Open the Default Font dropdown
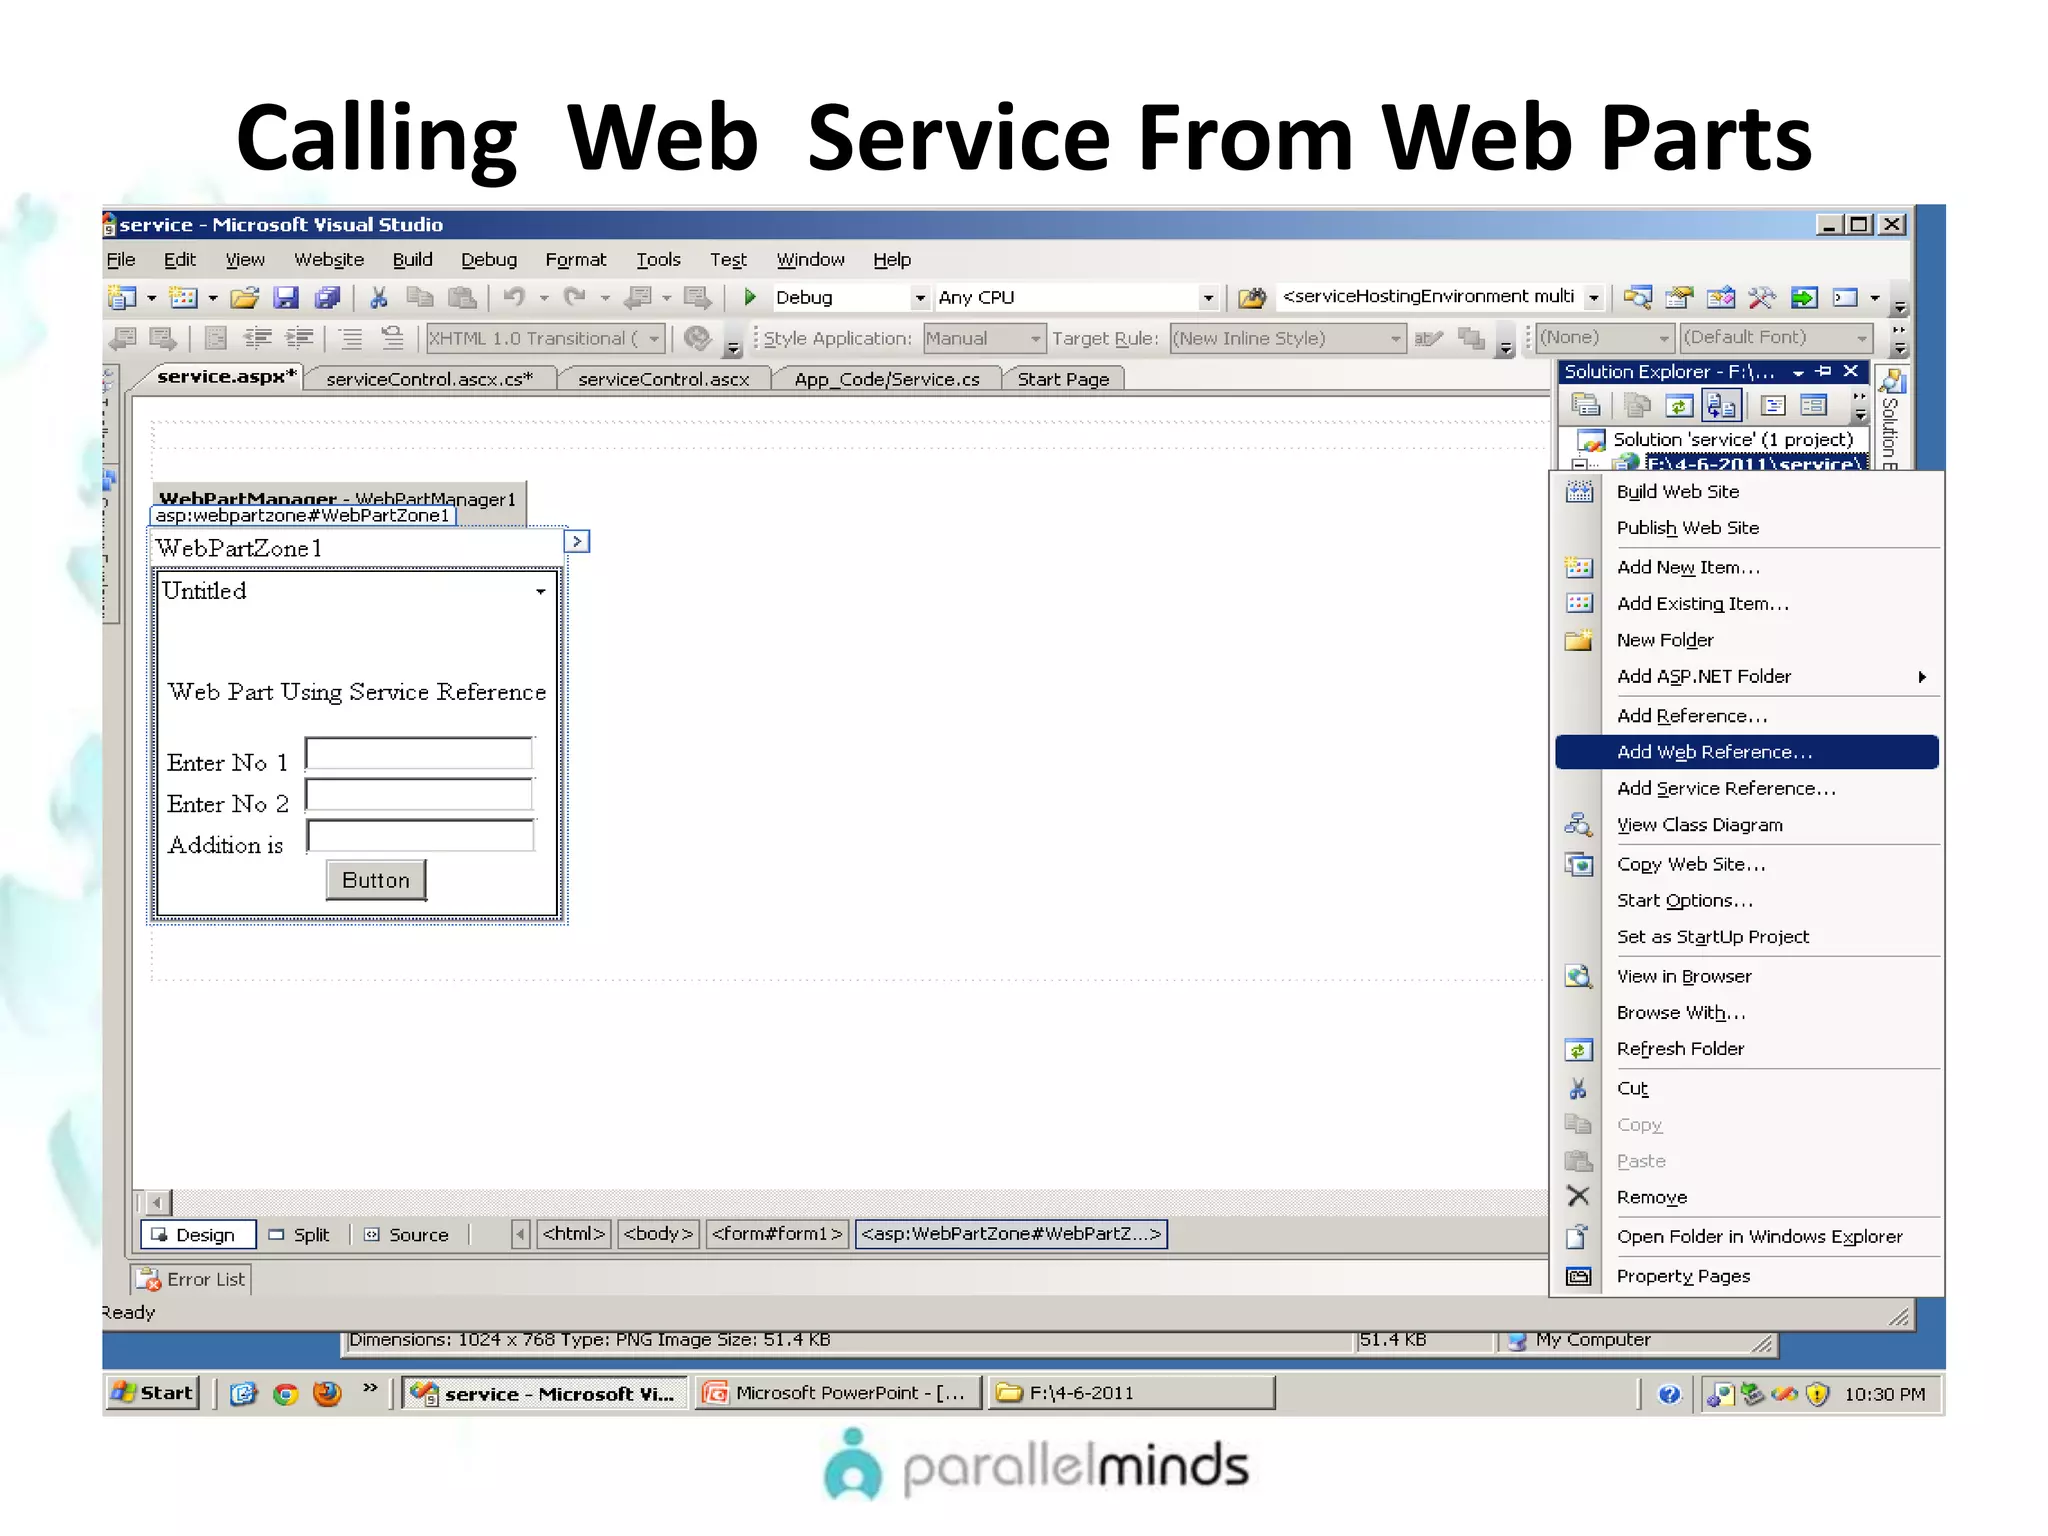The height and width of the screenshot is (1536, 2048). [1861, 338]
